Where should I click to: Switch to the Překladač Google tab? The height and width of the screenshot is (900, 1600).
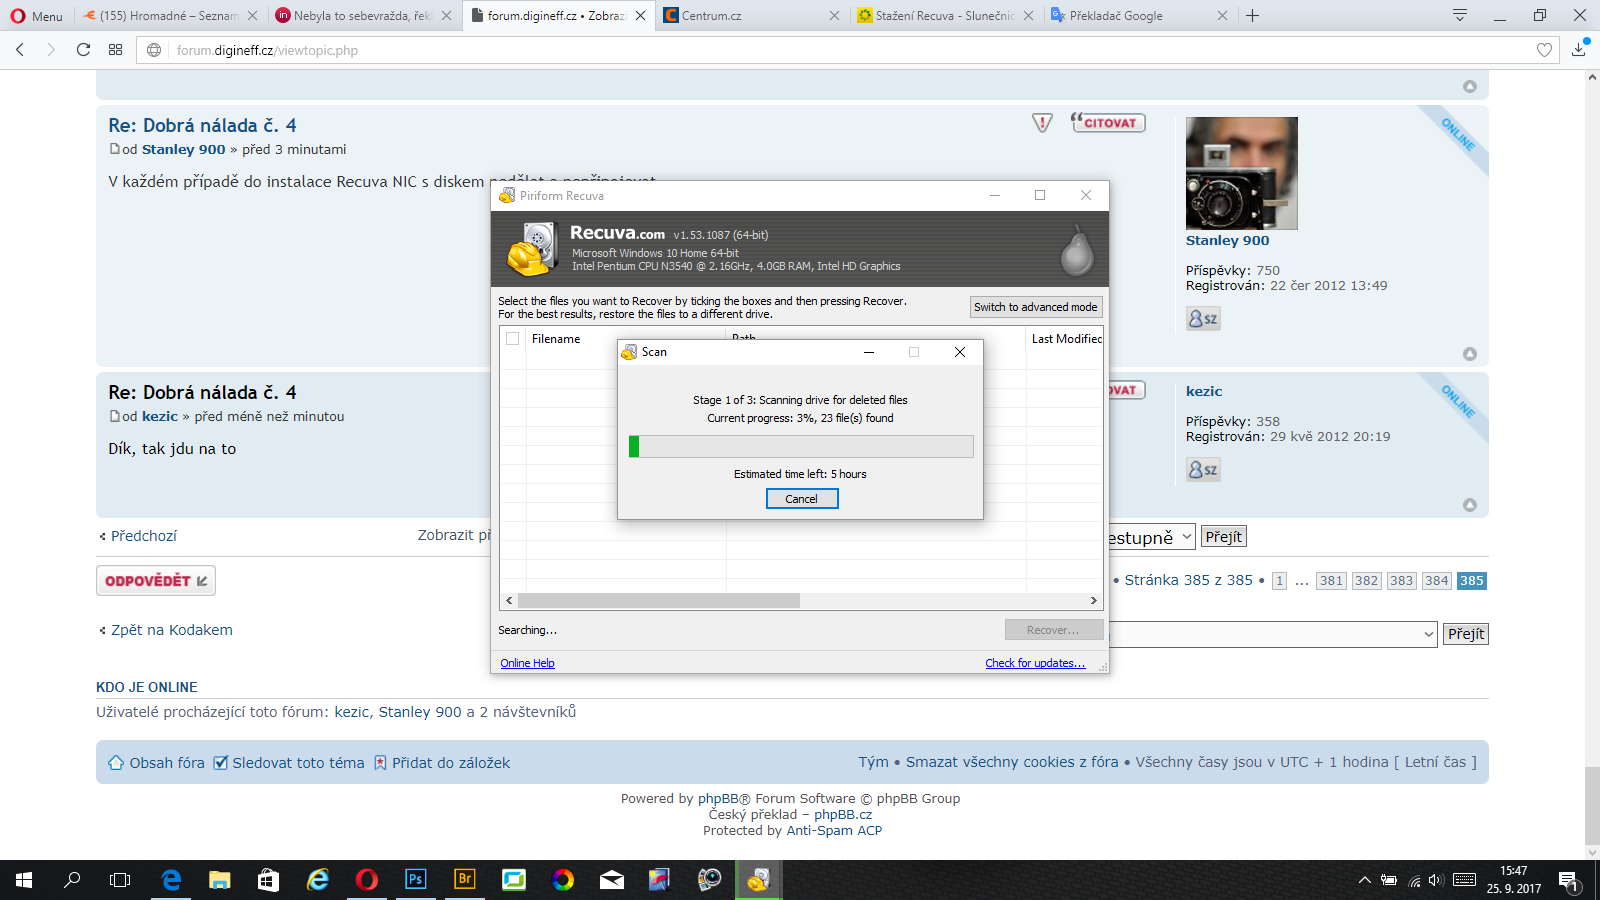1135,16
